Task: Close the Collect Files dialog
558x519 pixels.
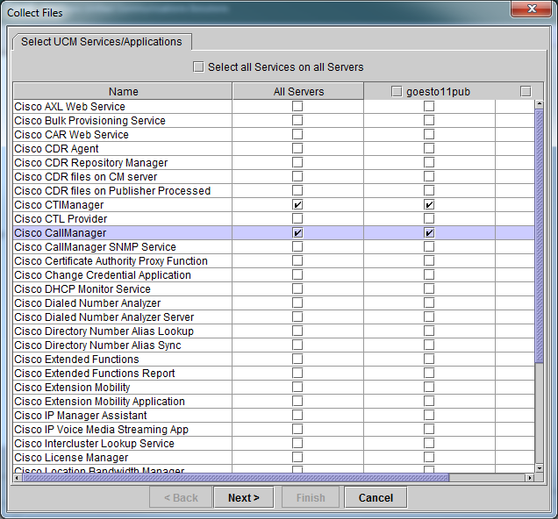Action: click(x=532, y=9)
